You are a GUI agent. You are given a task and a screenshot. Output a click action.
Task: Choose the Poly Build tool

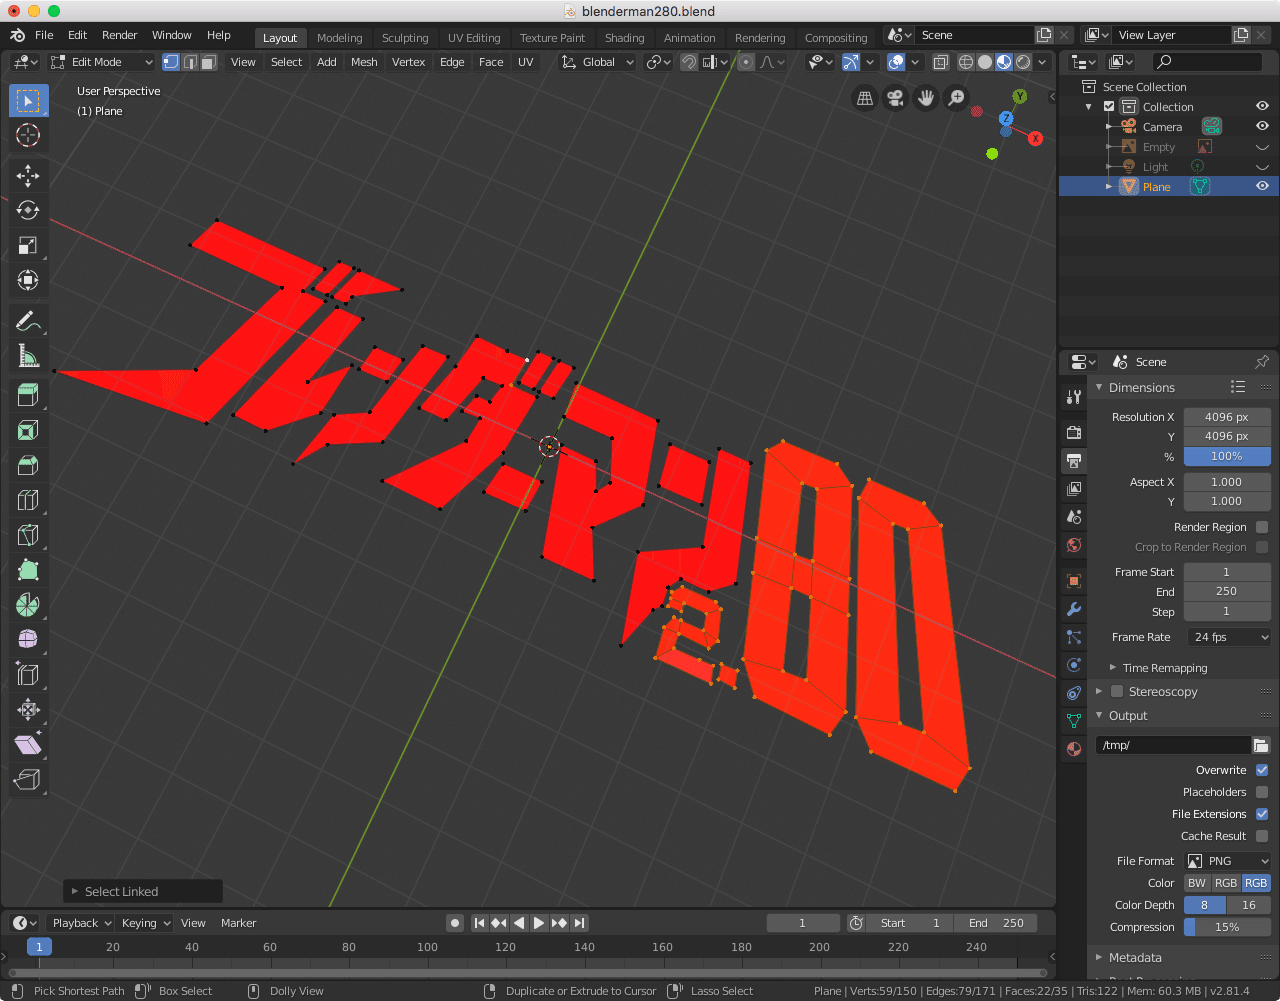click(28, 570)
